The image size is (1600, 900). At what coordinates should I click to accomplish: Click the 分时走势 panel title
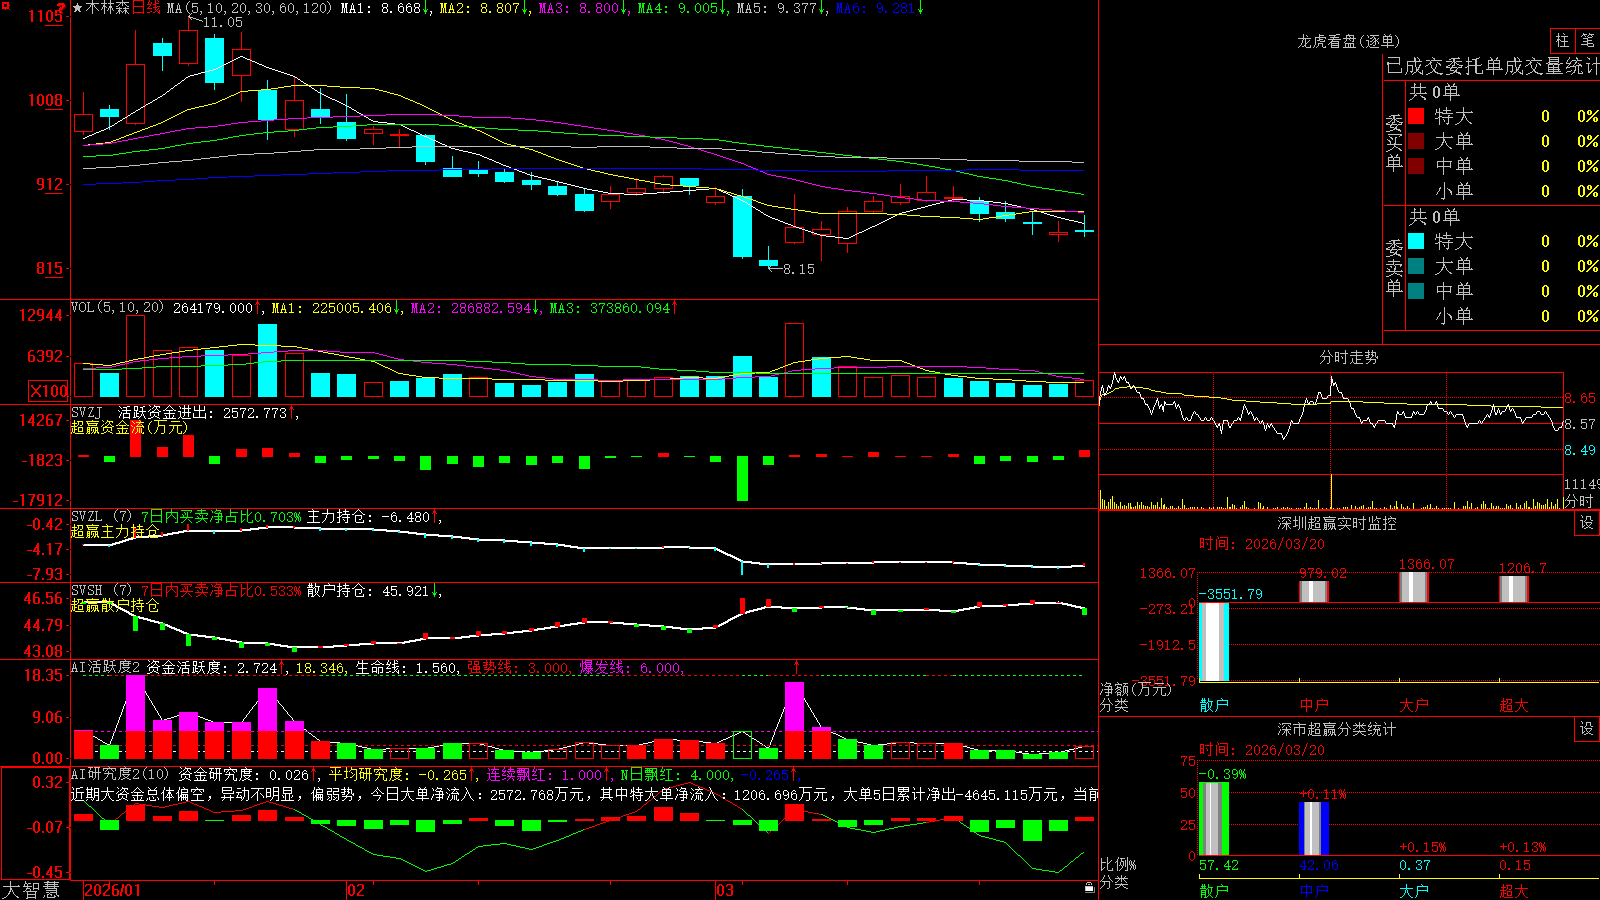pyautogui.click(x=1348, y=357)
